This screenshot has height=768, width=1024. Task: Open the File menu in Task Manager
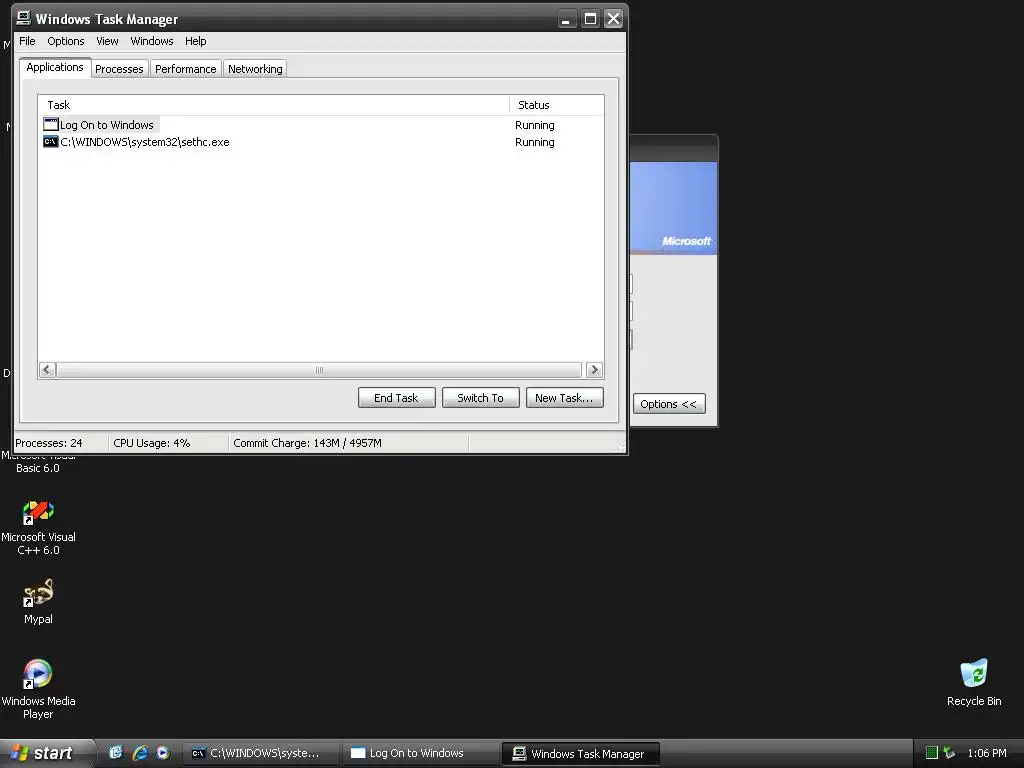tap(27, 41)
